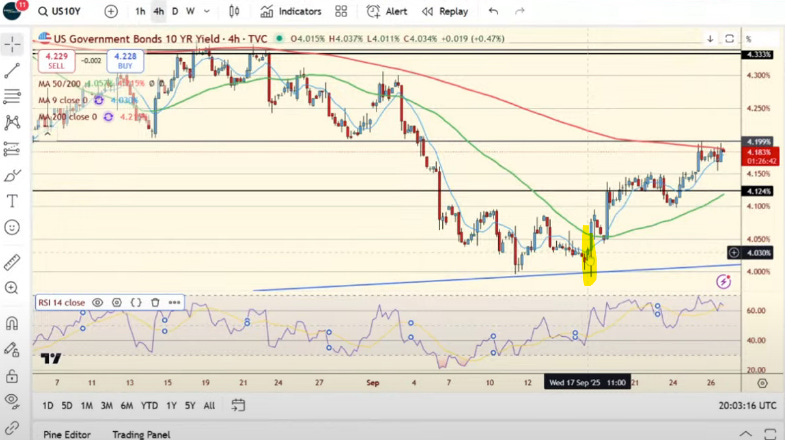
Task: Lock all drawing tools
Action: click(x=12, y=376)
